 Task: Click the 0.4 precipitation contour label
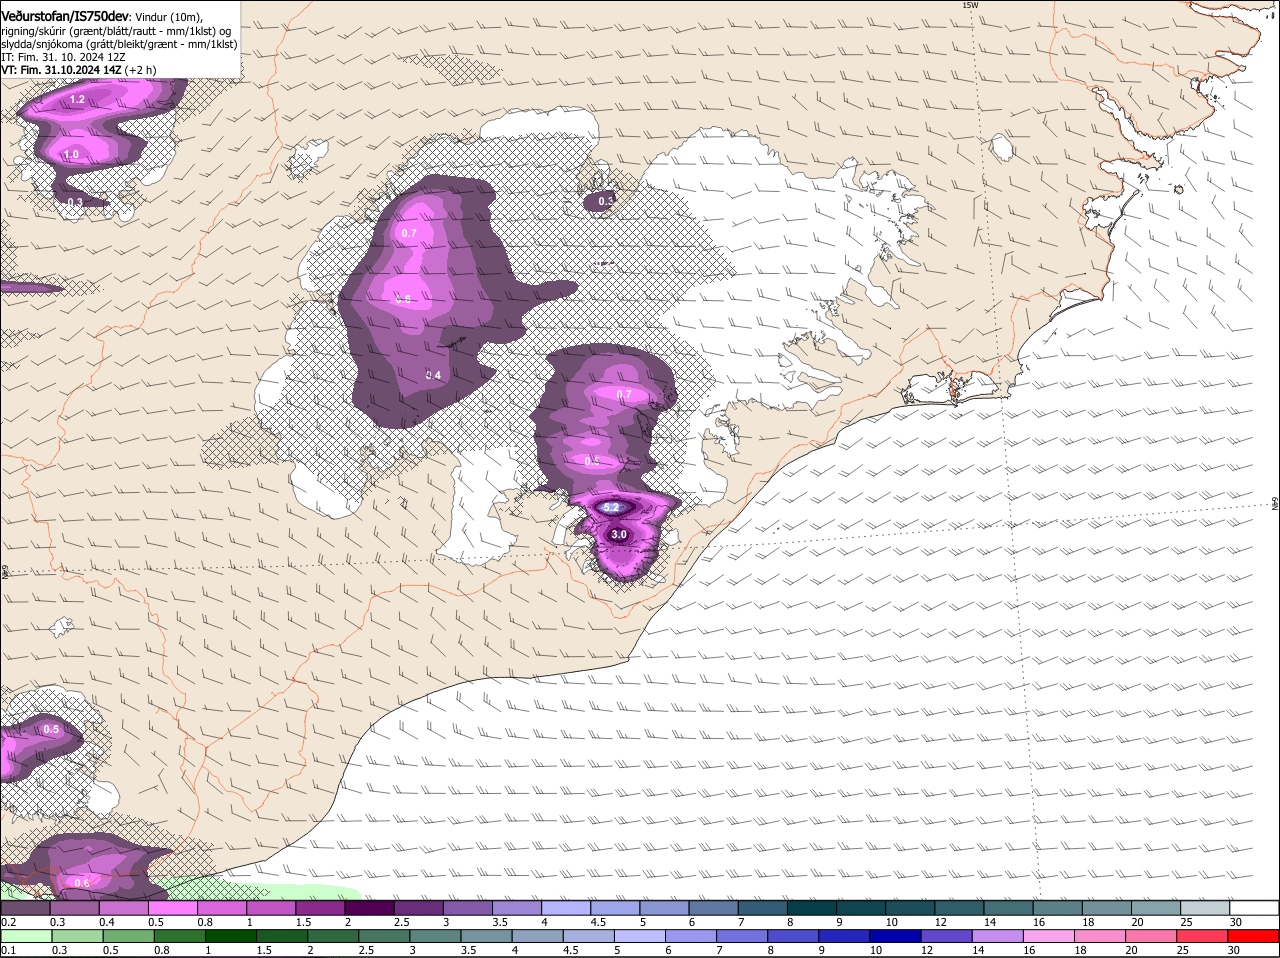433,375
